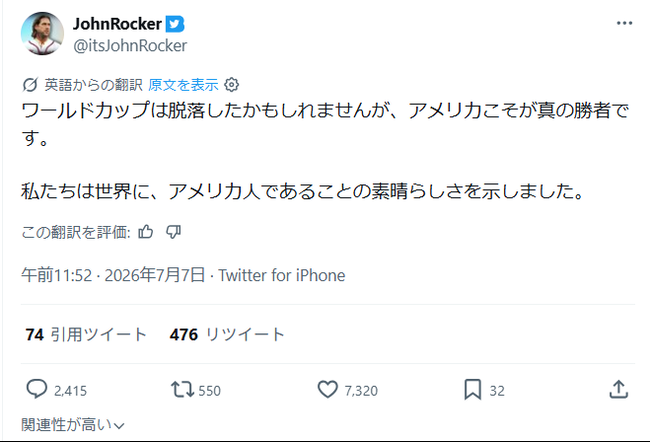Click the retweet arrows icon

click(182, 390)
